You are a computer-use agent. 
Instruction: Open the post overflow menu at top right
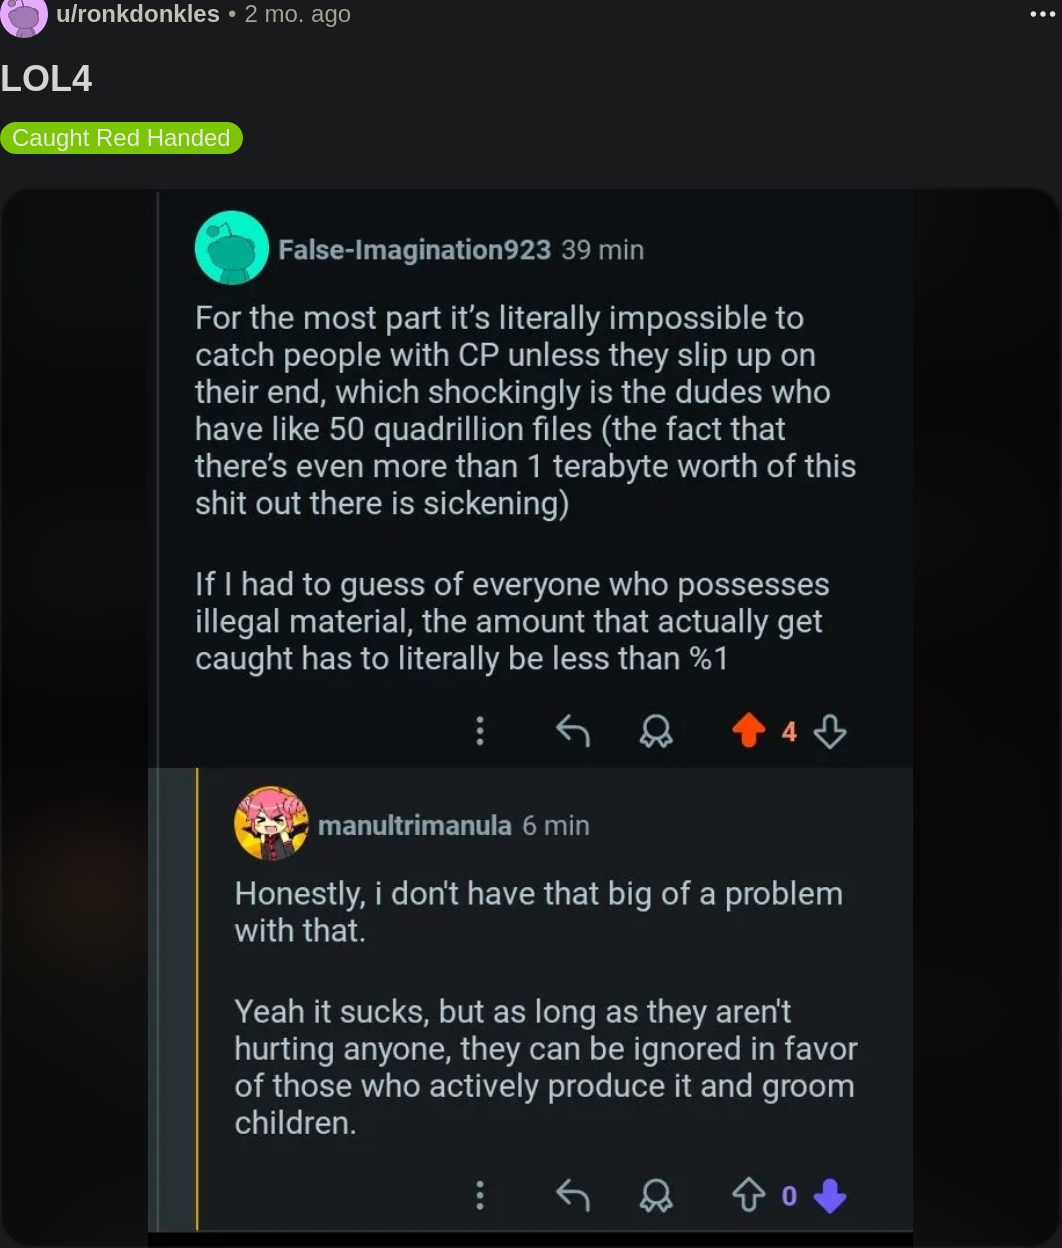click(1042, 15)
